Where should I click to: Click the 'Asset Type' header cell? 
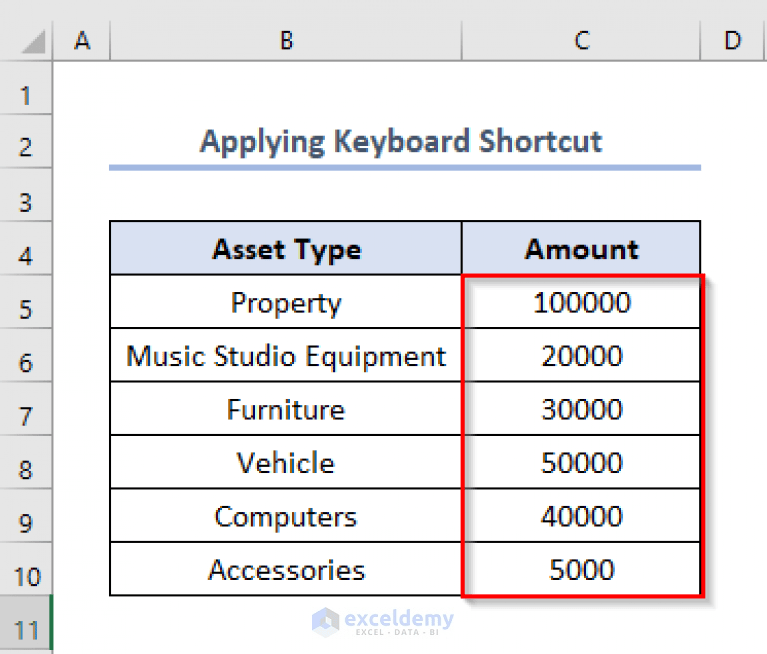(x=286, y=248)
